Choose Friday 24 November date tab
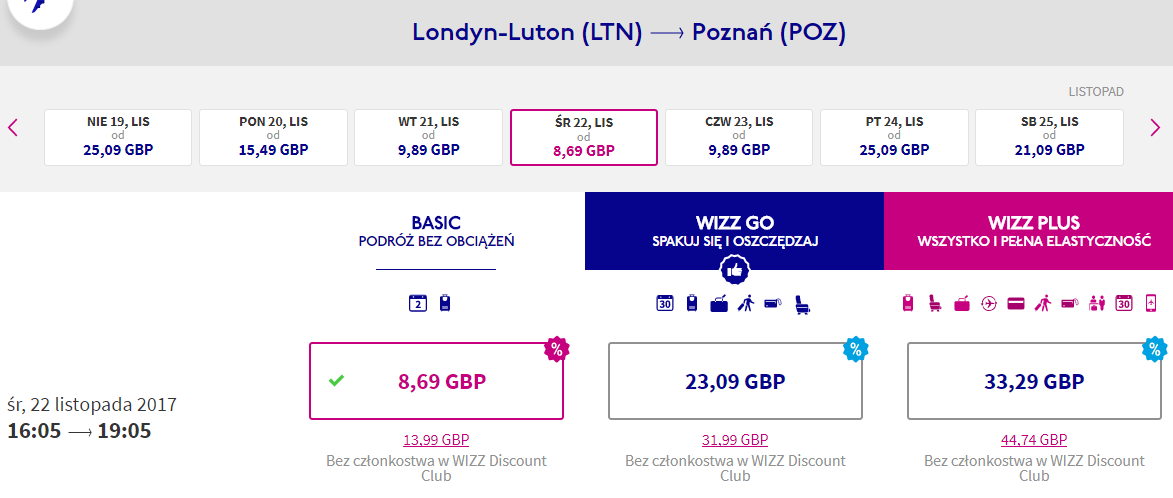 (x=894, y=138)
